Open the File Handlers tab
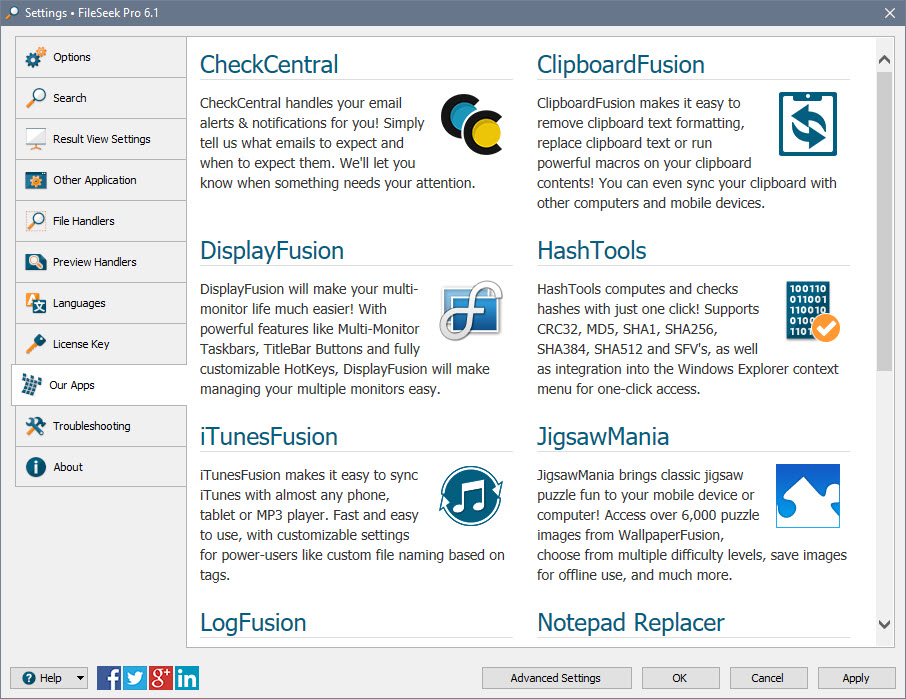Screen dimensions: 906x699 [101, 221]
